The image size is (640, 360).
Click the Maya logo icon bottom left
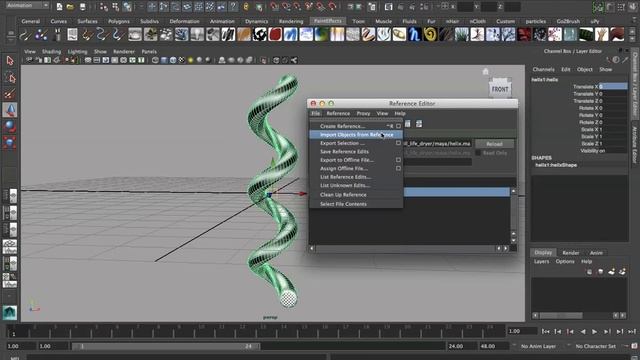point(10,312)
